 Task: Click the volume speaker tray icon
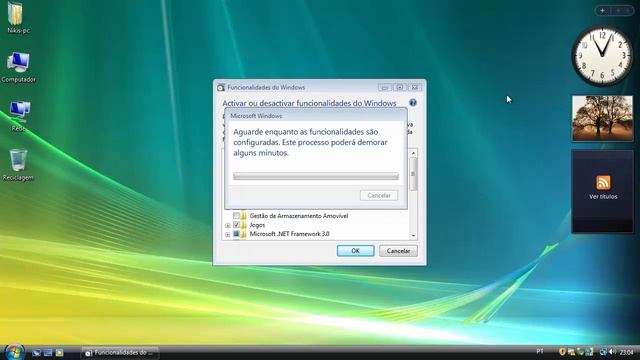(x=612, y=351)
